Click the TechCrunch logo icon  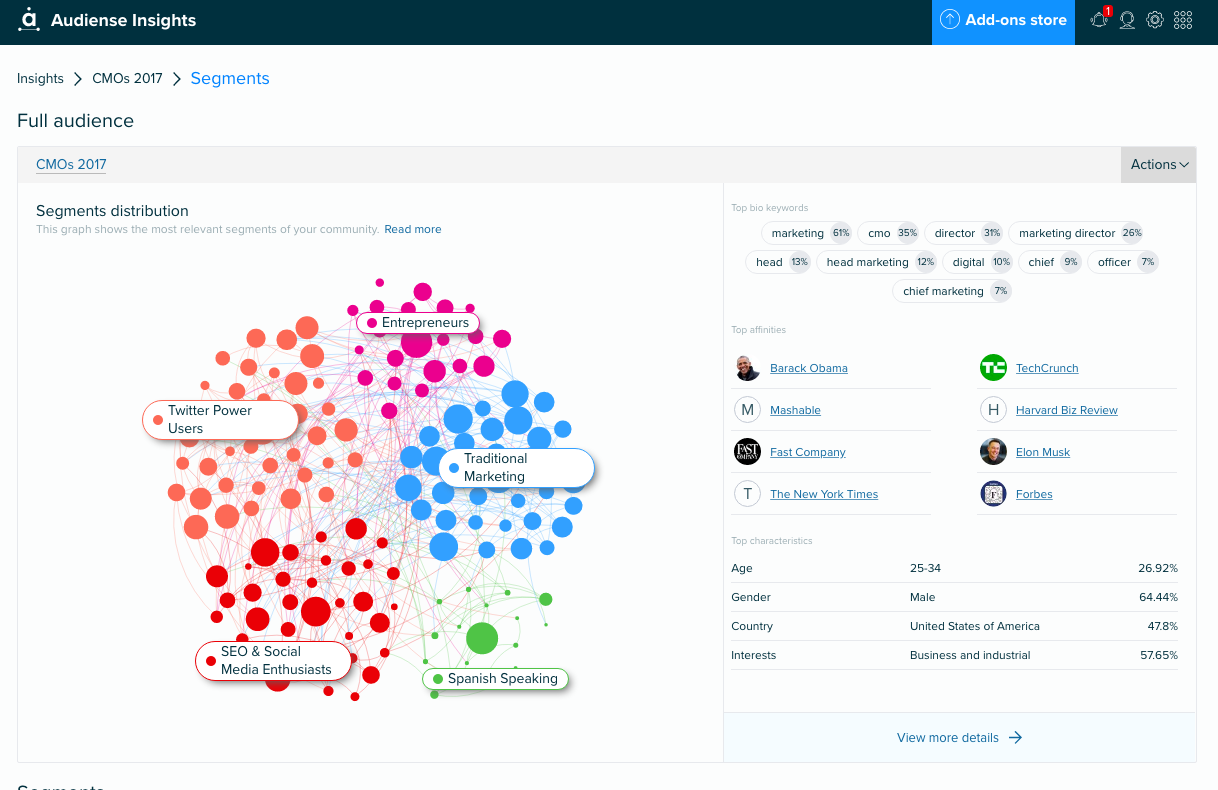point(993,368)
